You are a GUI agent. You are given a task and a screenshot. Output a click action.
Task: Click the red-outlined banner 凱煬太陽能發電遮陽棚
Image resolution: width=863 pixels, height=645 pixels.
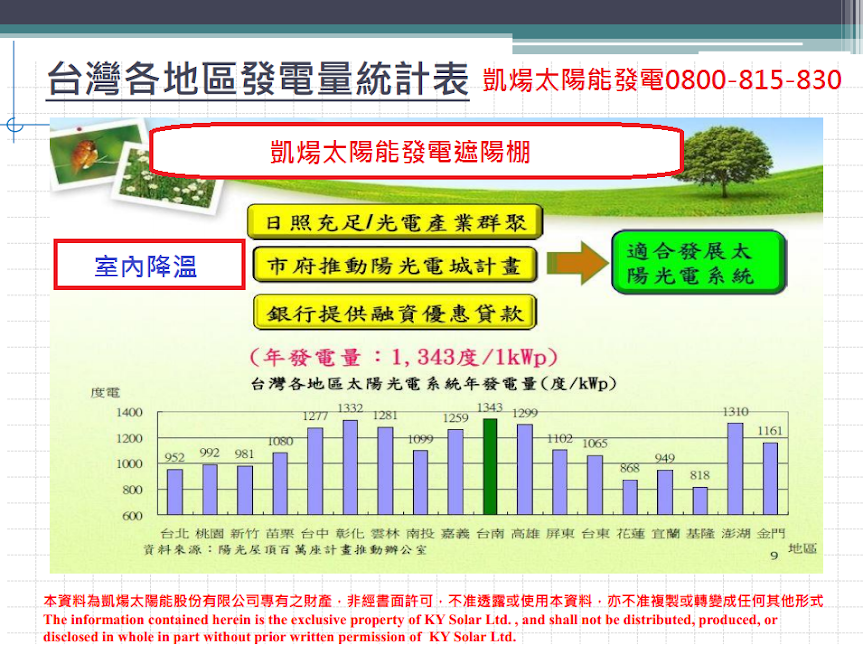pos(416,151)
